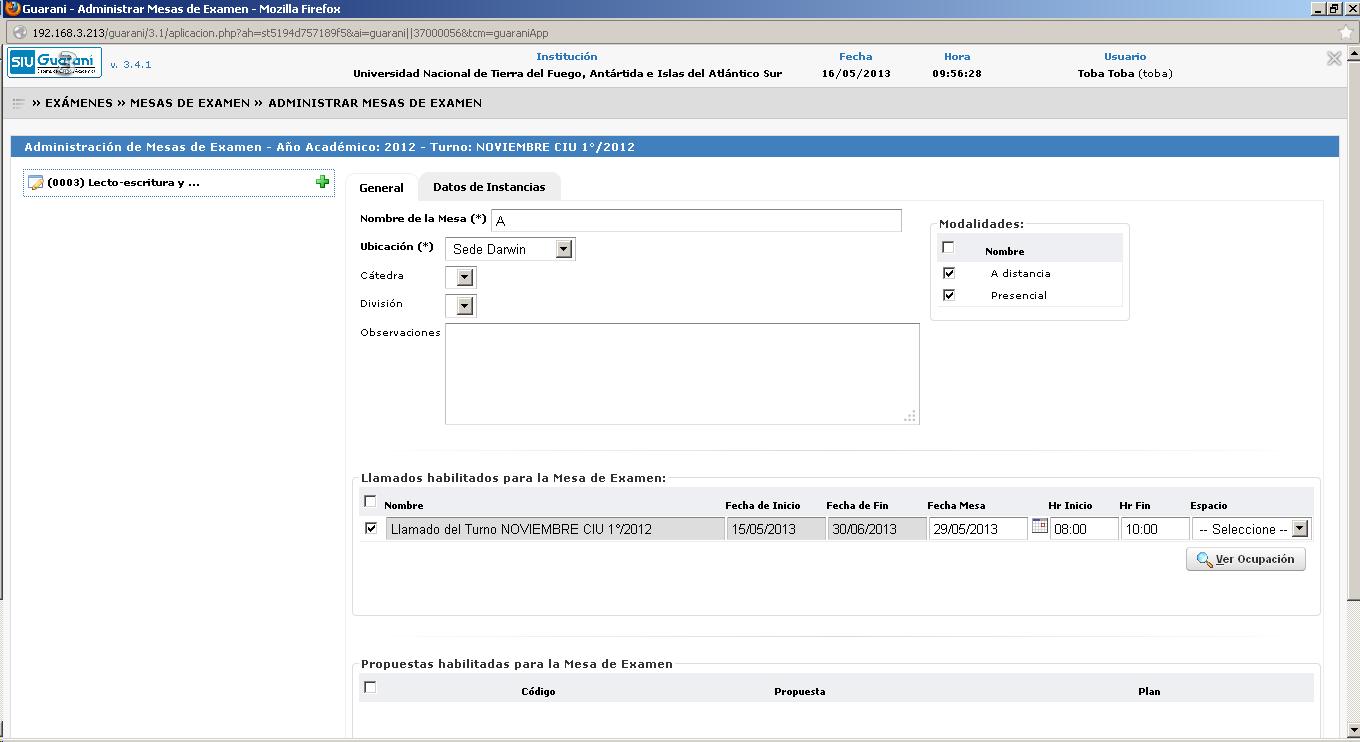
Task: Open the División dropdown
Action: tap(461, 305)
